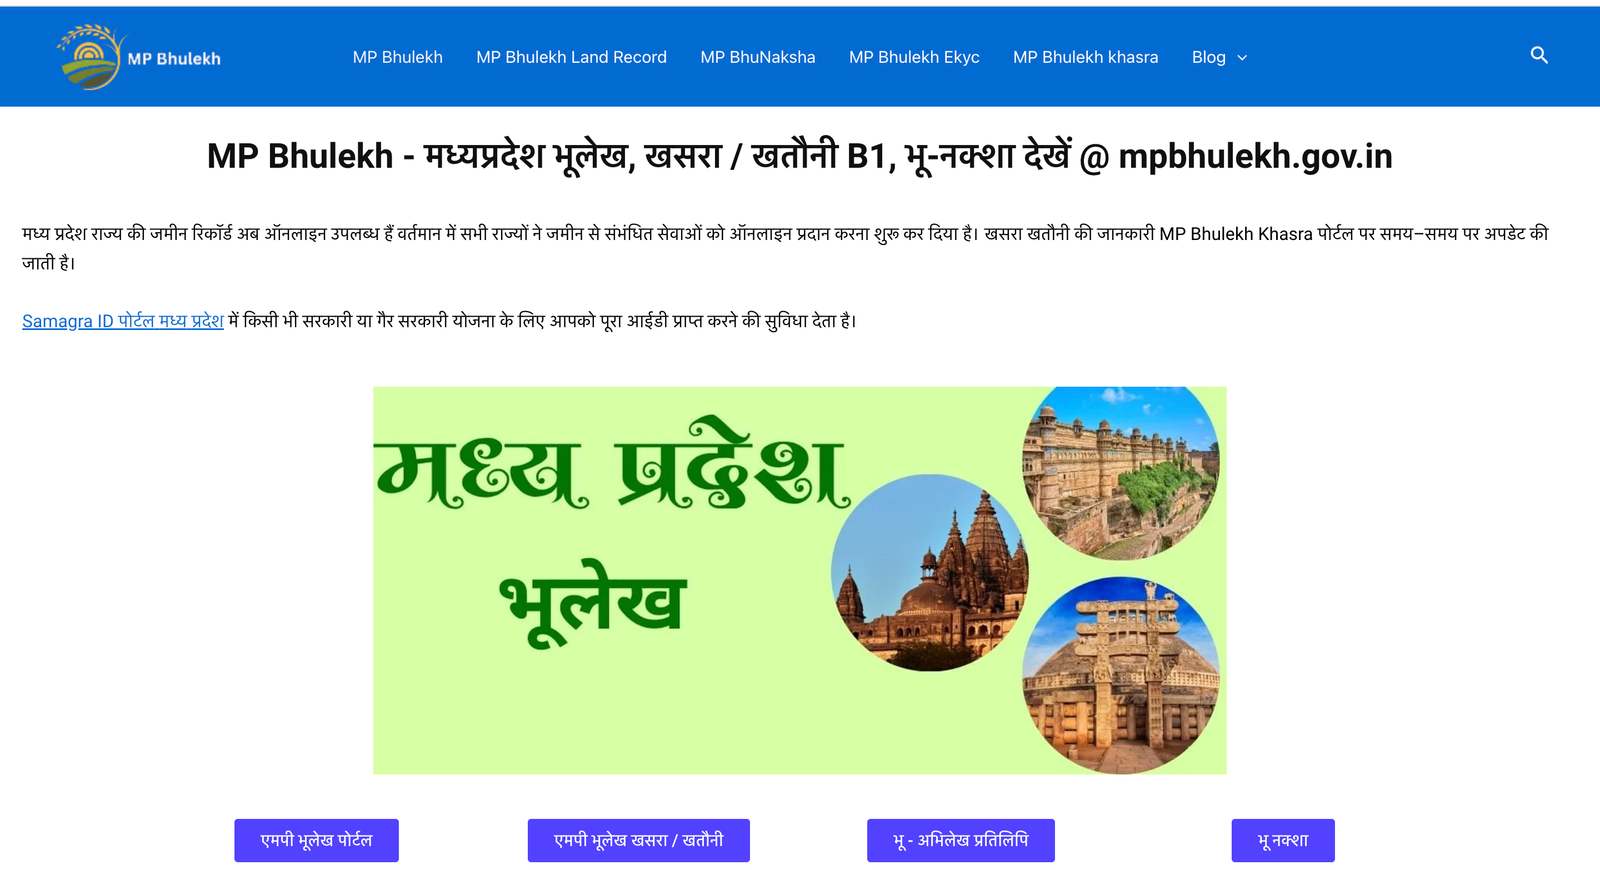Open the search magnifier icon

tap(1539, 56)
